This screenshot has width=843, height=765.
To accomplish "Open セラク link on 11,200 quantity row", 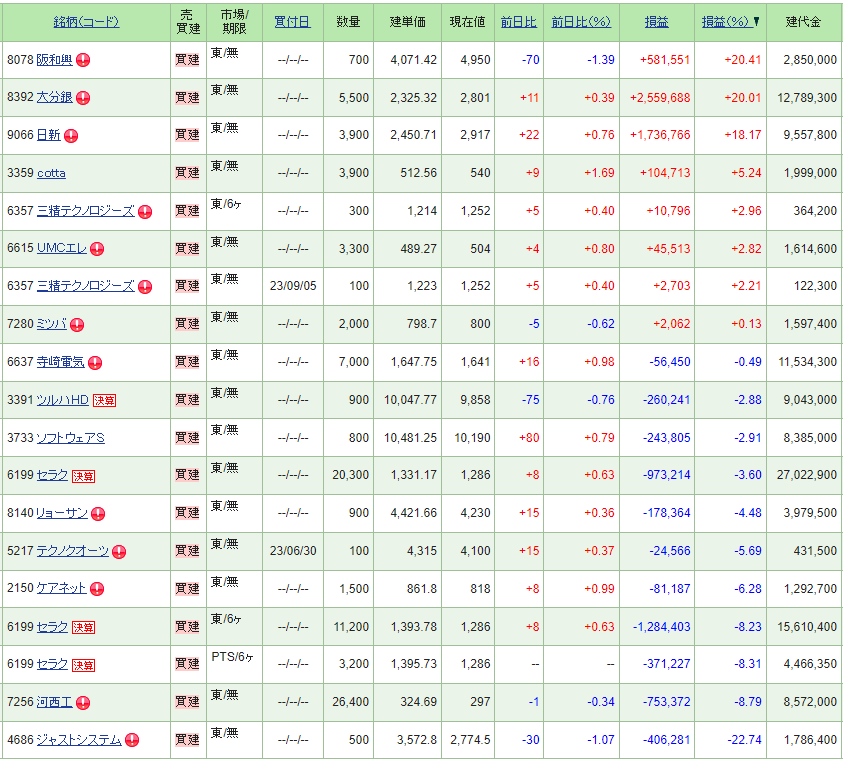I will pos(52,627).
